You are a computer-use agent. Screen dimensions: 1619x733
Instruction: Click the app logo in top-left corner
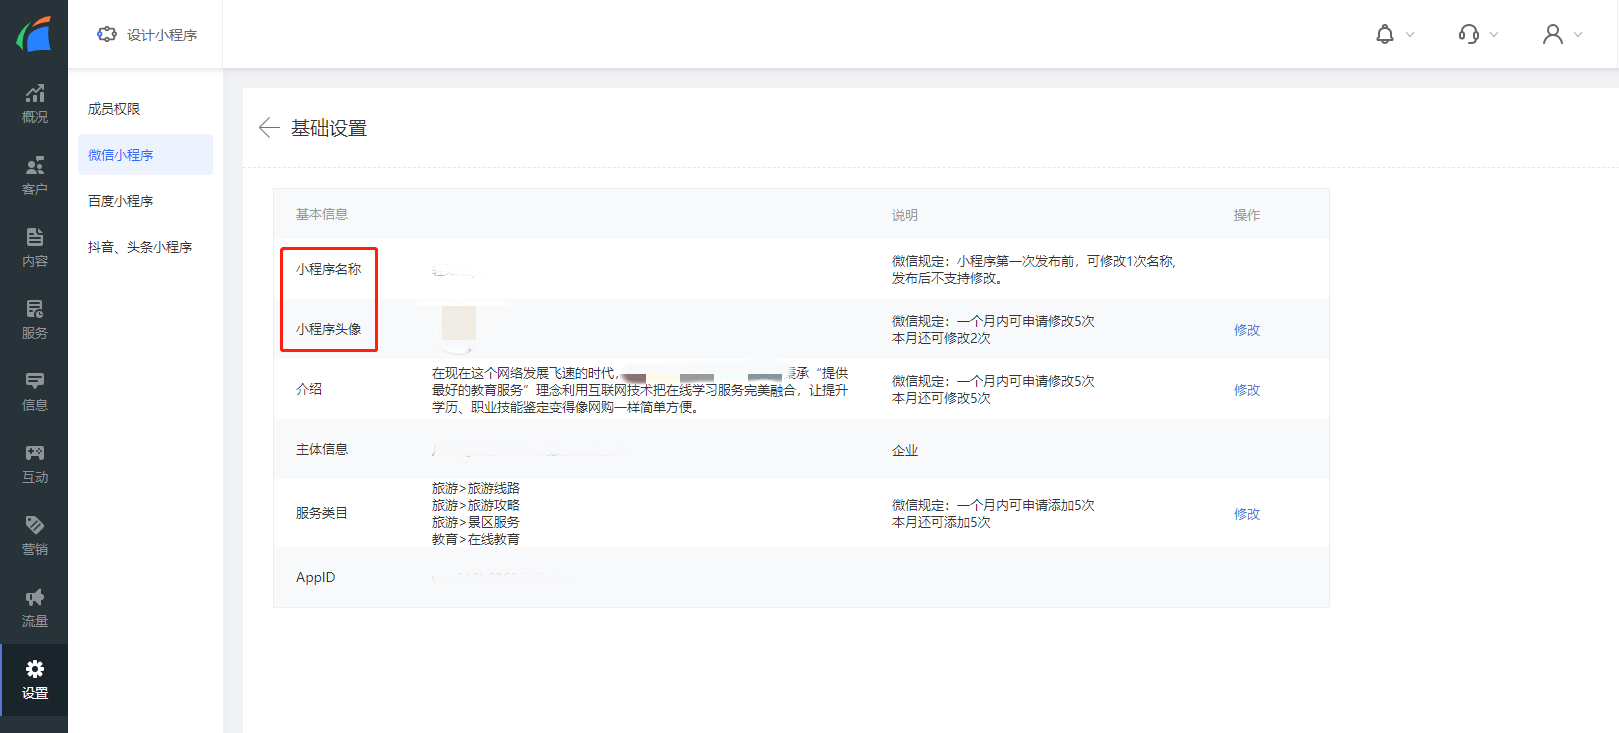pos(34,34)
